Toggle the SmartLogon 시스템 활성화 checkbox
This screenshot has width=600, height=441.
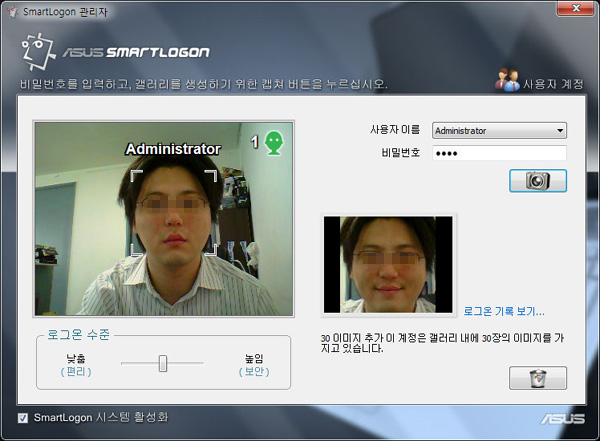point(23,418)
